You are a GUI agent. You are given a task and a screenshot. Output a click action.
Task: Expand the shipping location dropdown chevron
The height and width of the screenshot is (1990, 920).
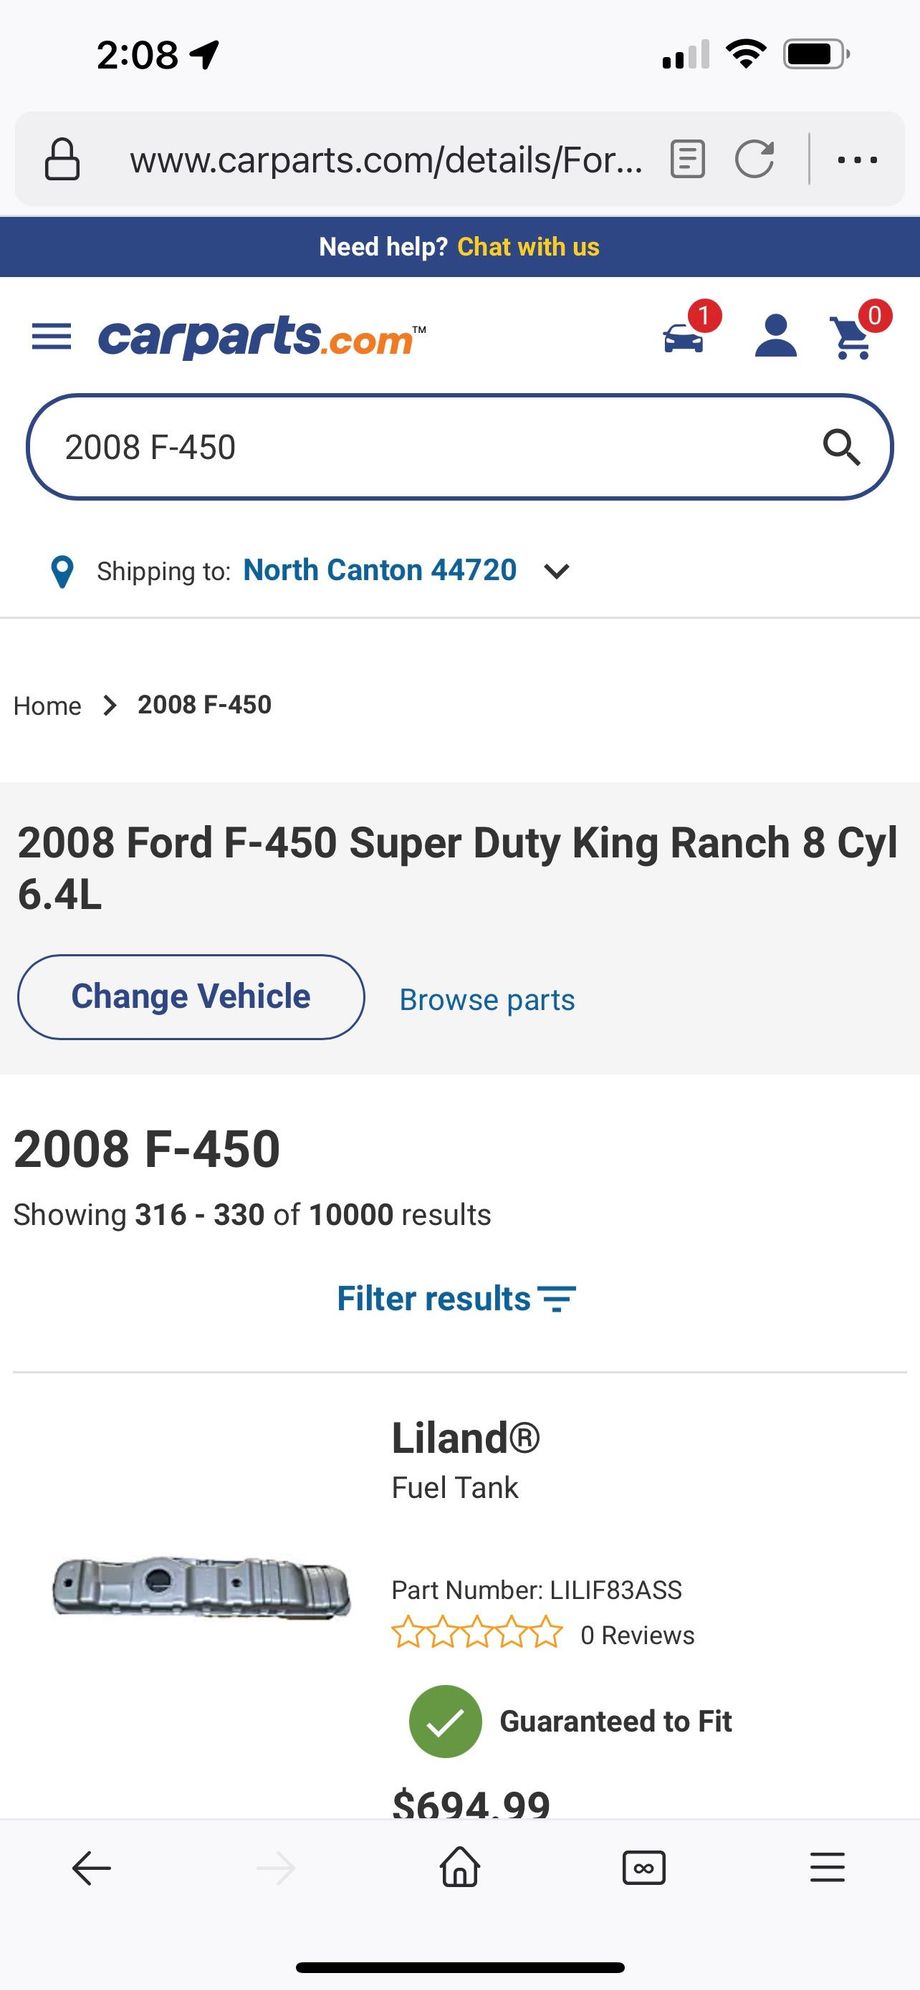(556, 571)
